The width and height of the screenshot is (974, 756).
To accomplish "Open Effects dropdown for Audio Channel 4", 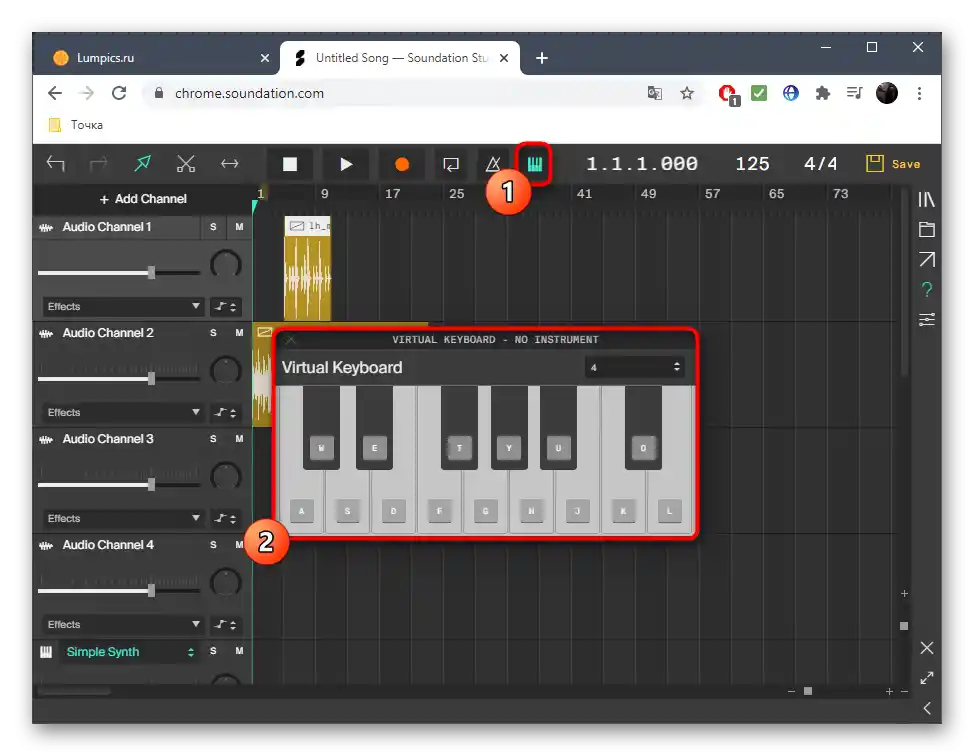I will pos(123,624).
